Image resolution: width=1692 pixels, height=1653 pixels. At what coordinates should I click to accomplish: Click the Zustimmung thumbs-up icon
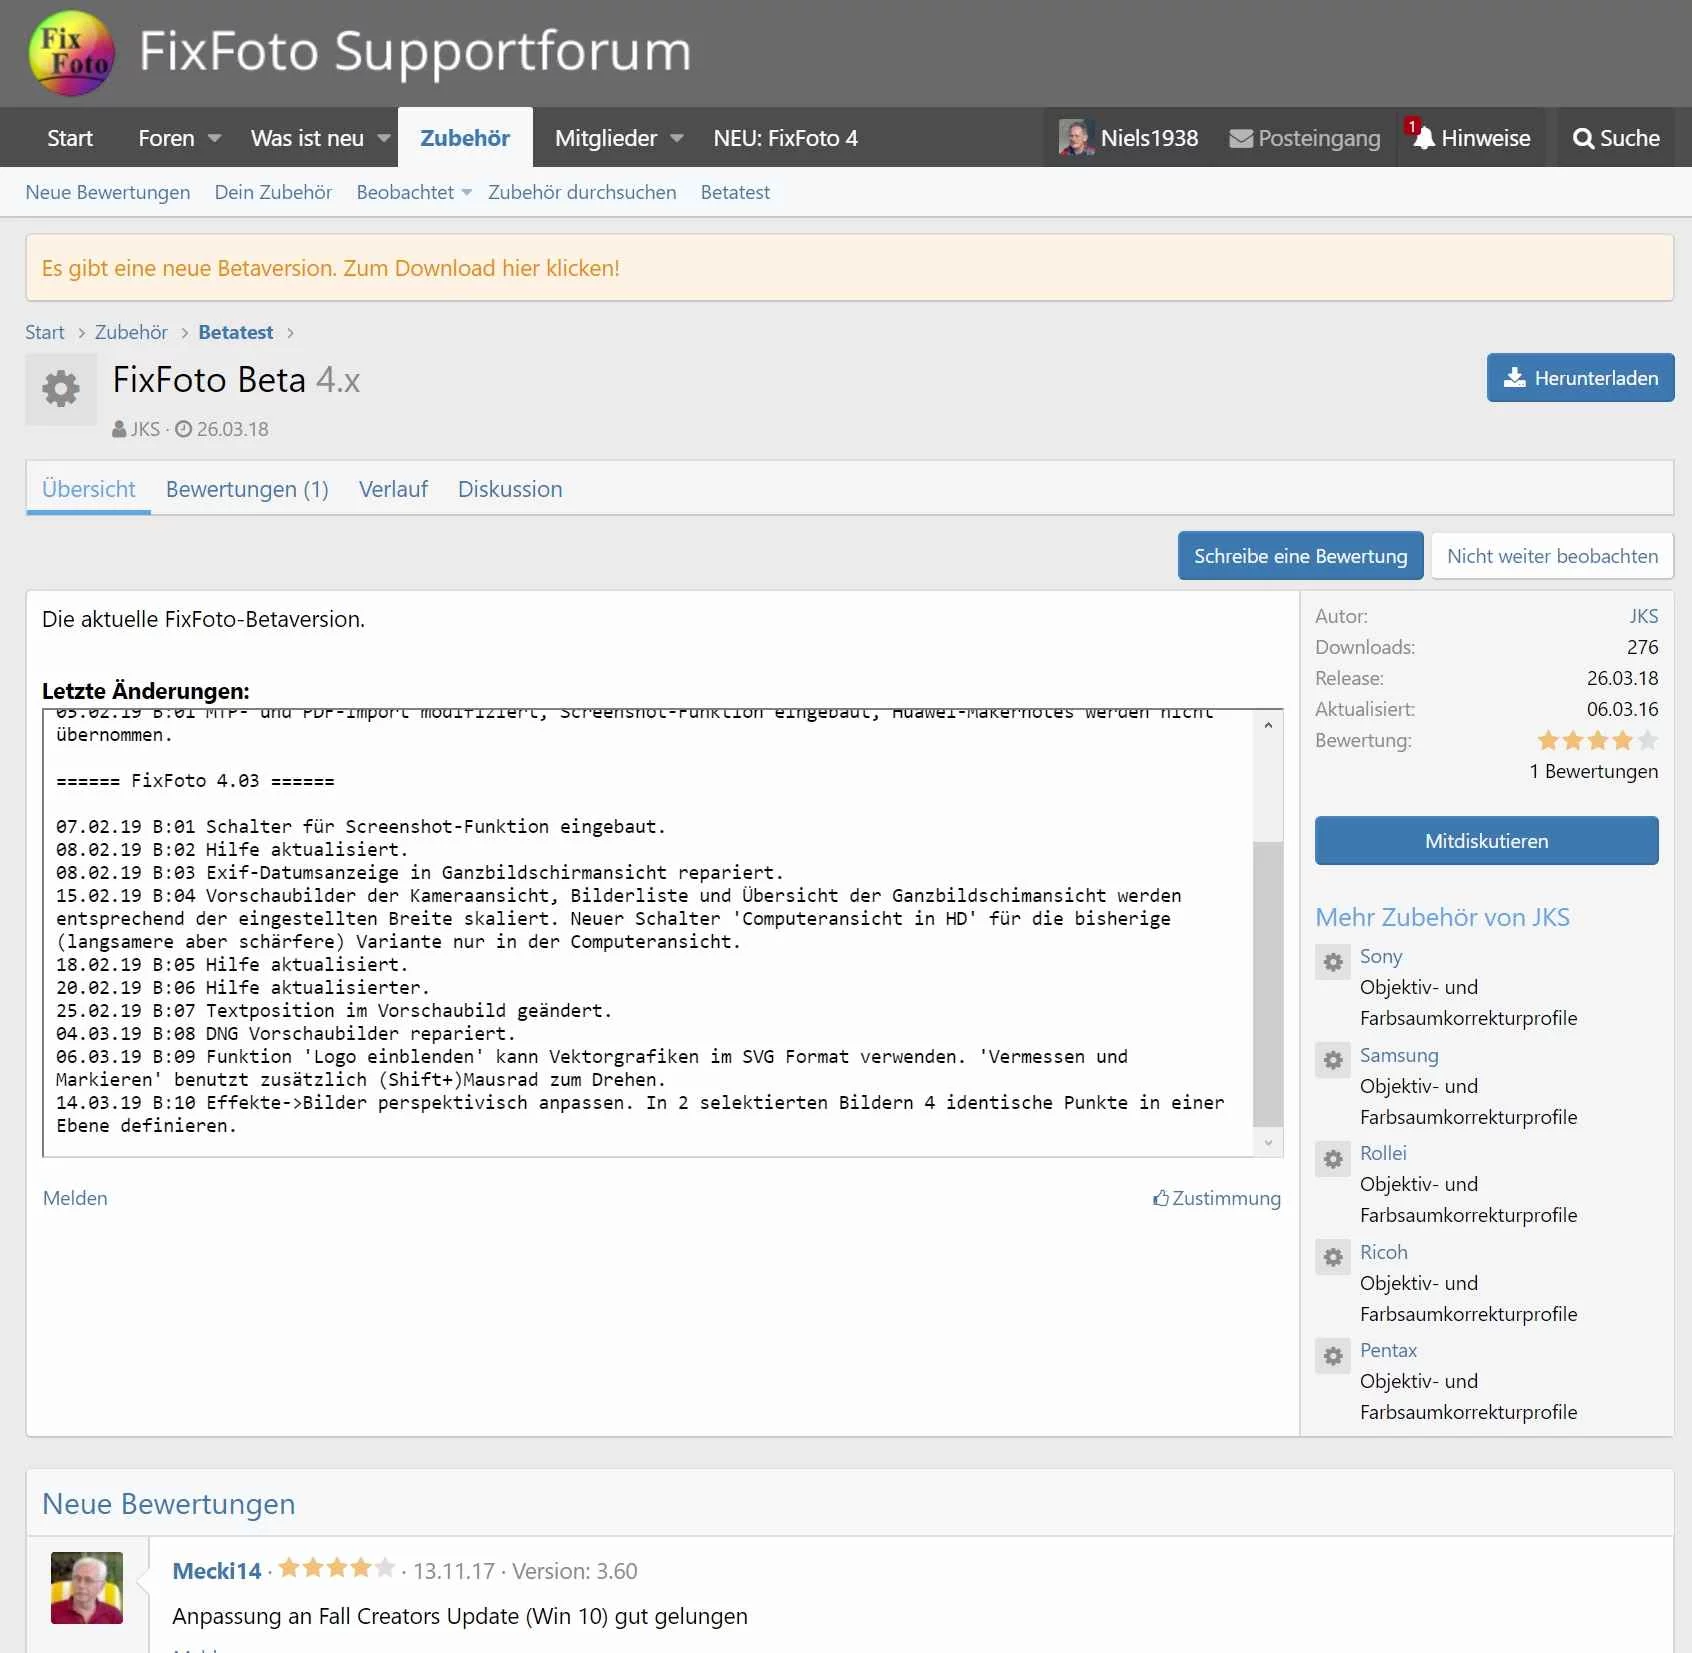[x=1160, y=1197]
